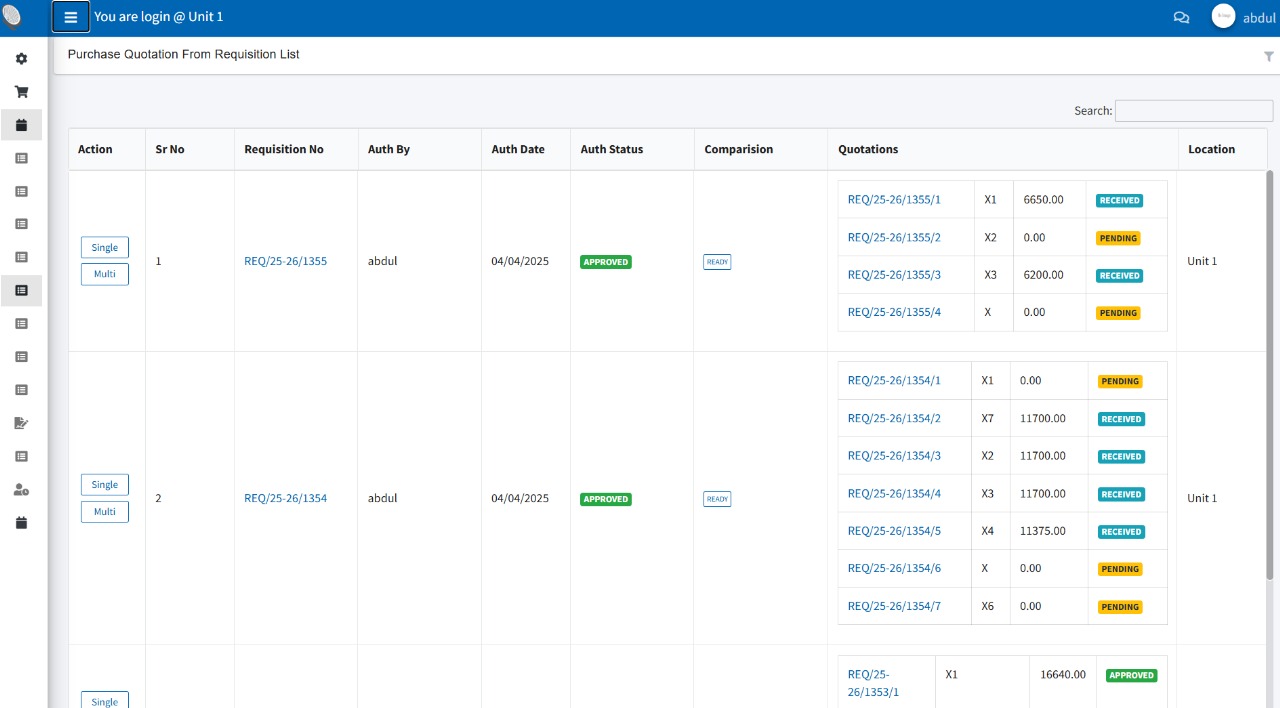Select amount 6200.00 in quotations
This screenshot has width=1280, height=708.
click(1043, 274)
